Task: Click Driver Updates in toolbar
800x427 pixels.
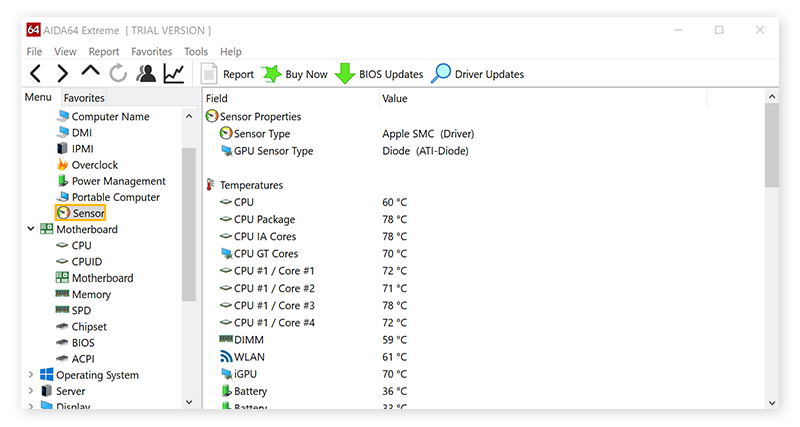Action: (478, 74)
